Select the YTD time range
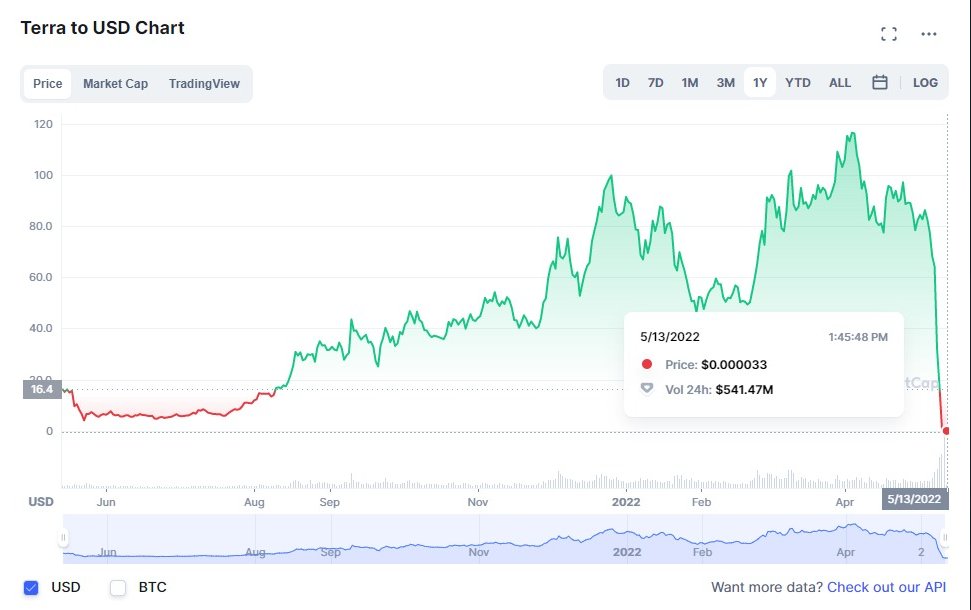 point(798,82)
